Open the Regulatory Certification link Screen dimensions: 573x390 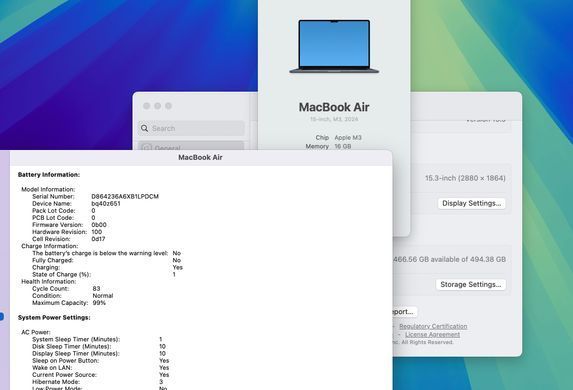433,326
